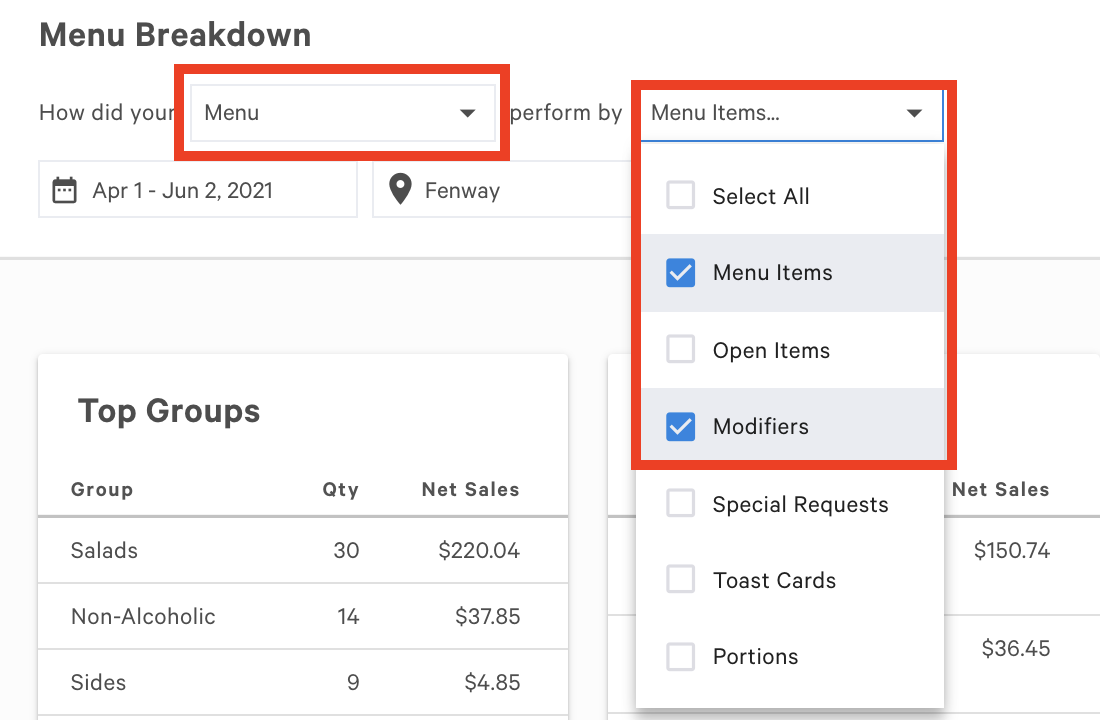Select the checked Menu Items checkmark icon
Screen dimensions: 1100x720
click(x=680, y=272)
